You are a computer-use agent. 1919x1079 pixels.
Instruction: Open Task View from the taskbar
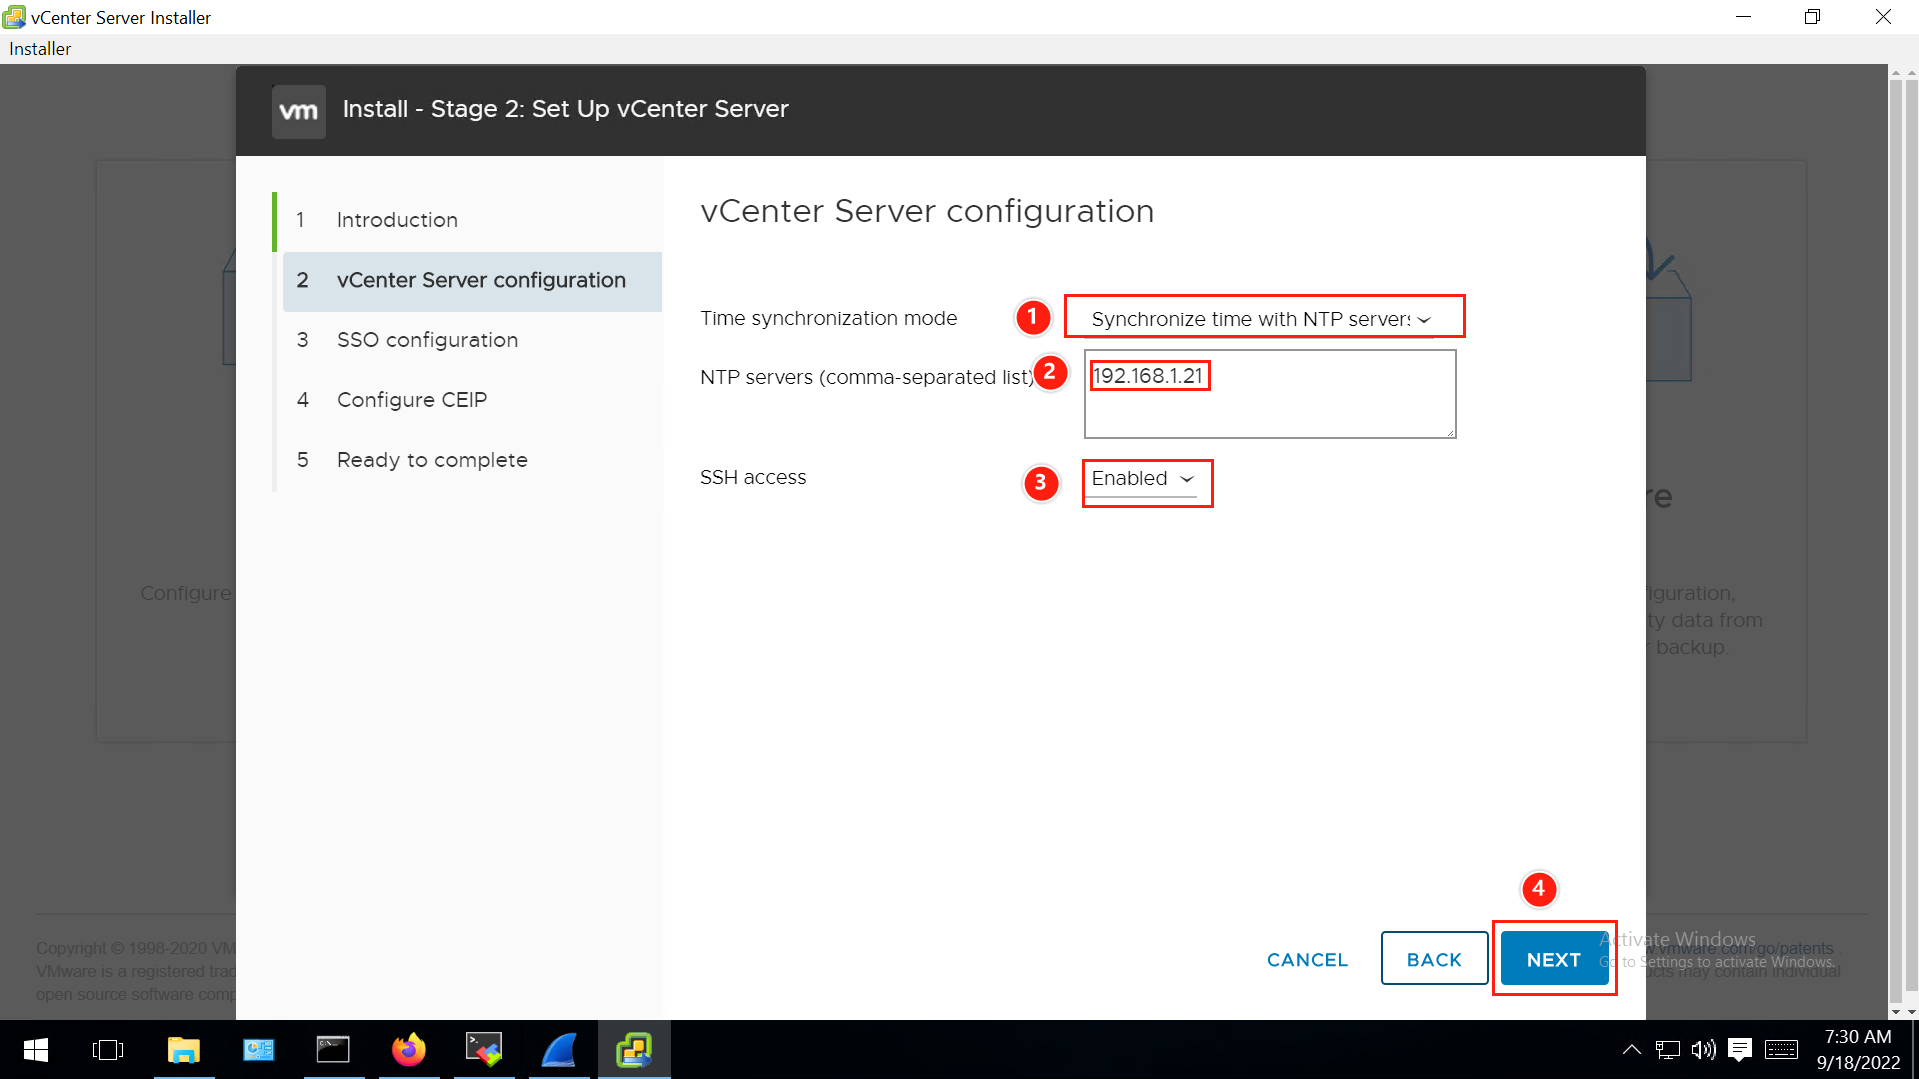[x=108, y=1050]
